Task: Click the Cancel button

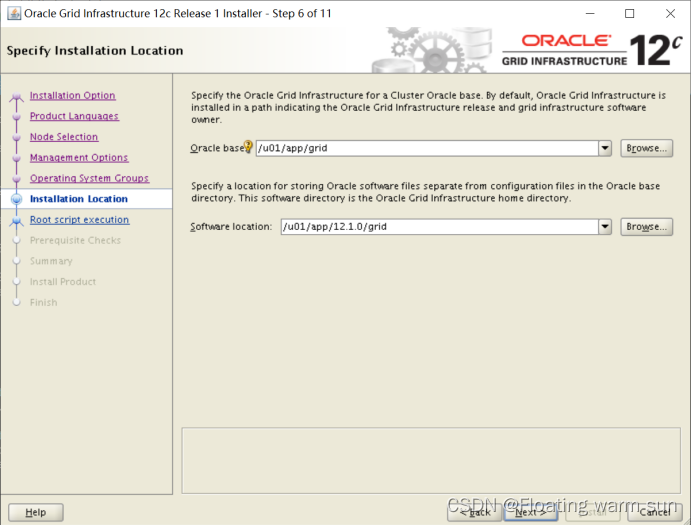Action: click(x=655, y=512)
